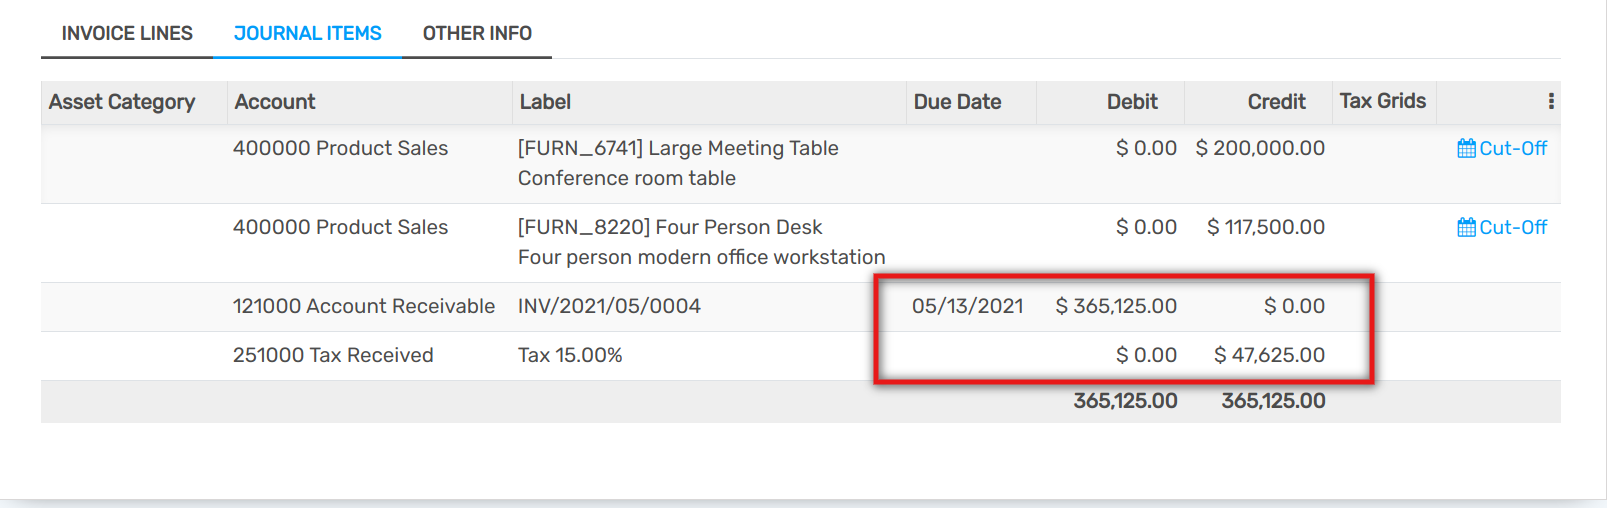Sort by the Due Date column header

(x=957, y=102)
